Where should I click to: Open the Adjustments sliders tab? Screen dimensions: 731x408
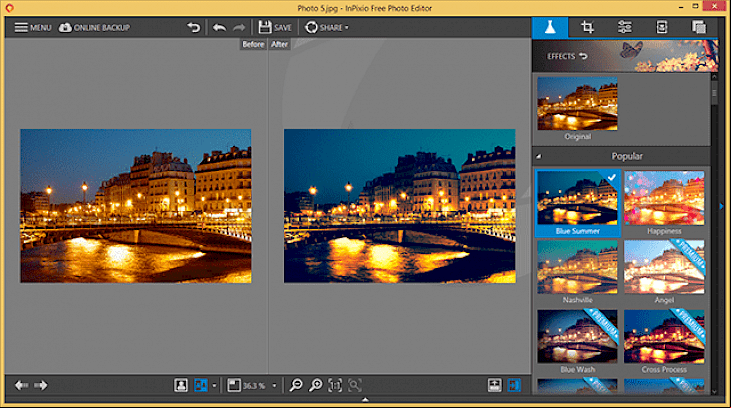coord(625,28)
